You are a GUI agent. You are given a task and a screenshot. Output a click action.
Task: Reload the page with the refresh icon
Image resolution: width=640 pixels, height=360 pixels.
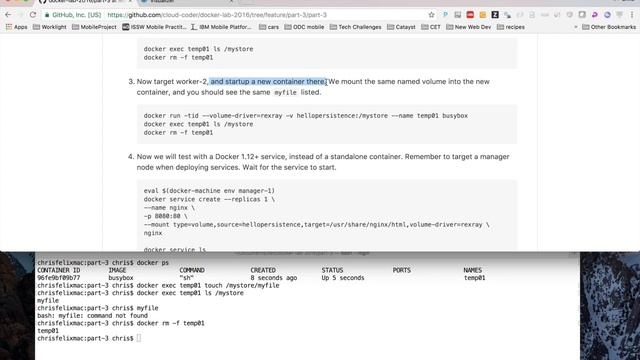coord(33,15)
